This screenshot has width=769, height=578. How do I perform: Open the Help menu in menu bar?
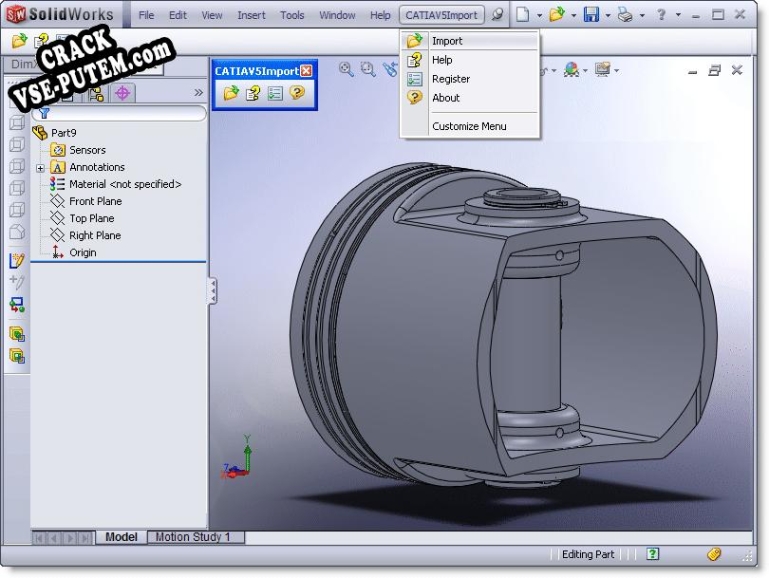point(380,15)
